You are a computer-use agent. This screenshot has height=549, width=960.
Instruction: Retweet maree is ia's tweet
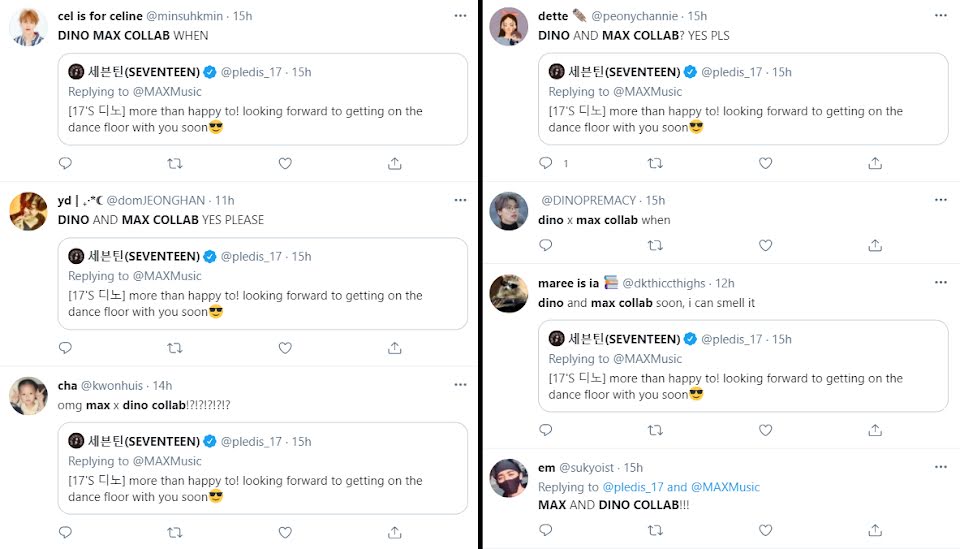655,430
